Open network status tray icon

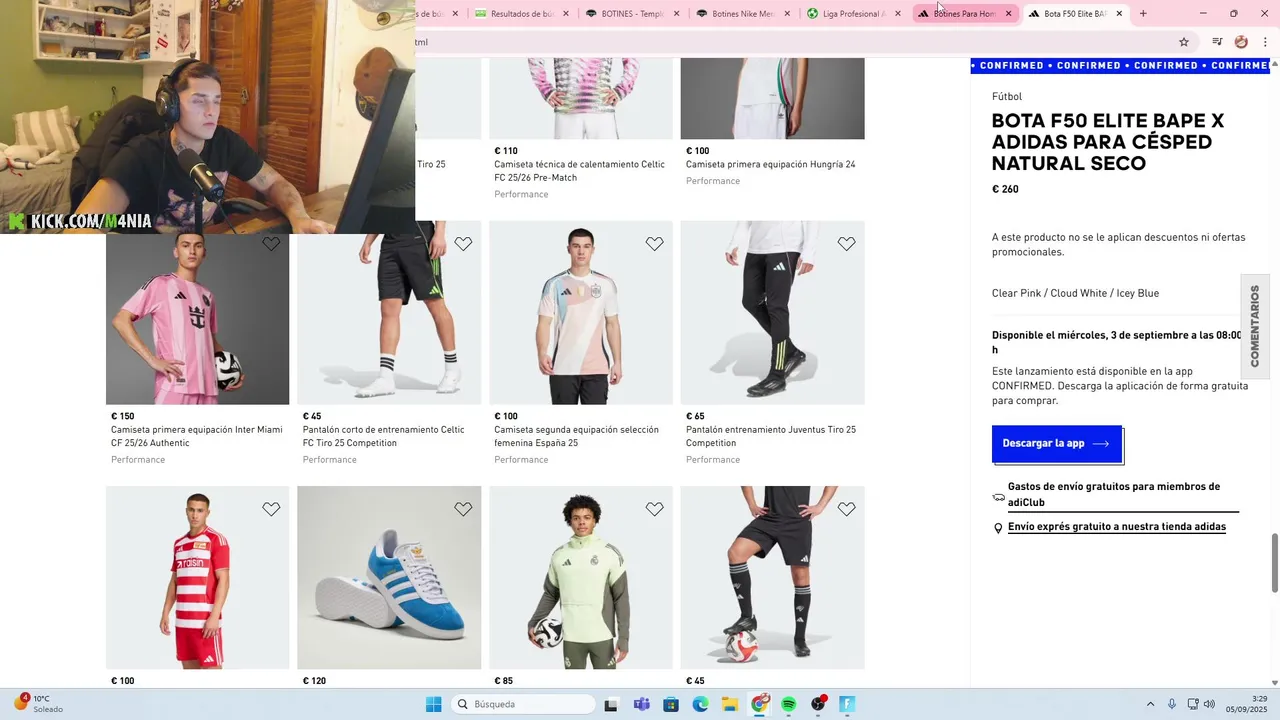(x=1193, y=704)
